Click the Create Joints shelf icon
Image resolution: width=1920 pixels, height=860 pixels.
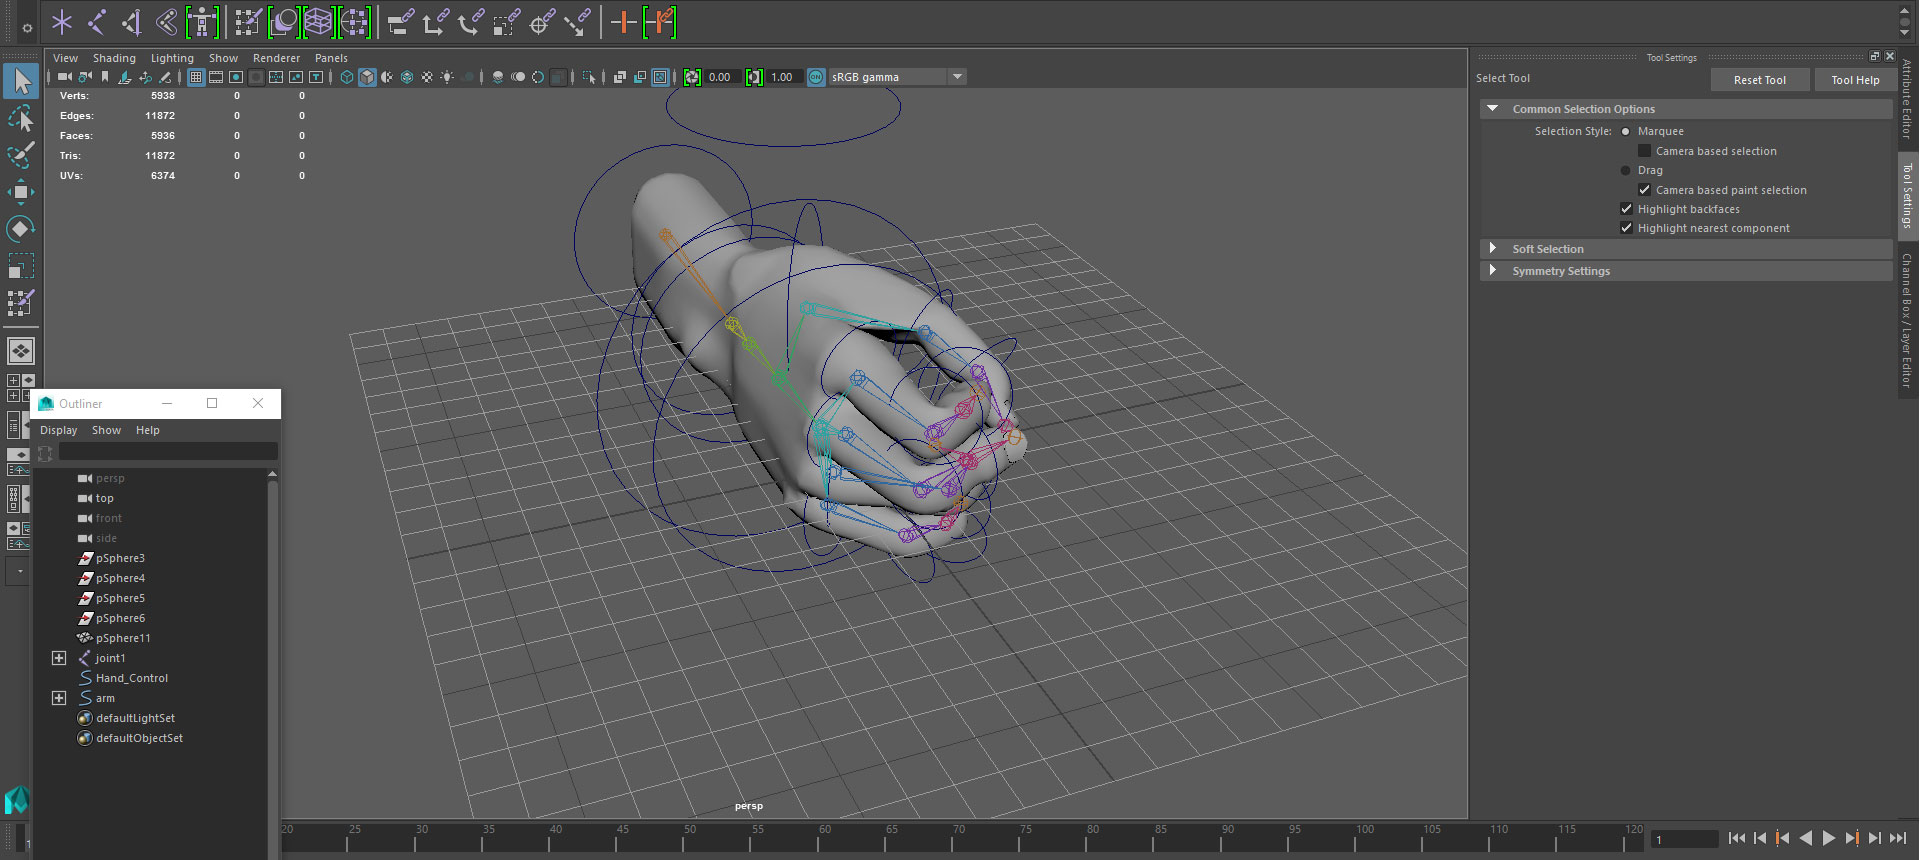pyautogui.click(x=96, y=22)
